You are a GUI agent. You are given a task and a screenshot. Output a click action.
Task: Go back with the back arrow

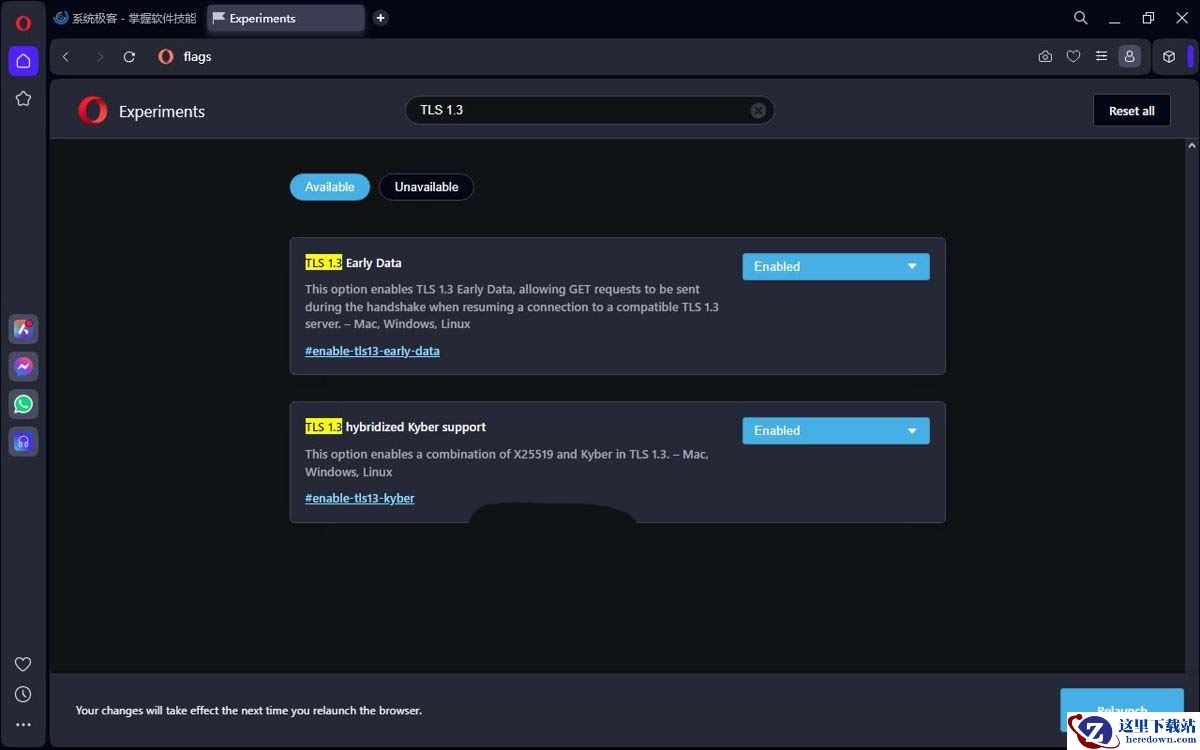click(66, 57)
